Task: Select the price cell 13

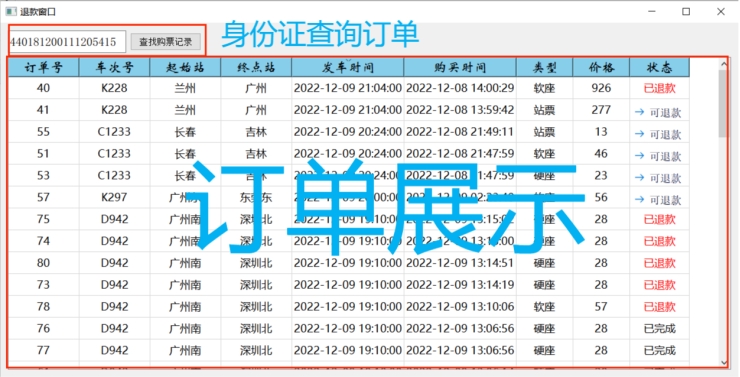Action: point(601,132)
